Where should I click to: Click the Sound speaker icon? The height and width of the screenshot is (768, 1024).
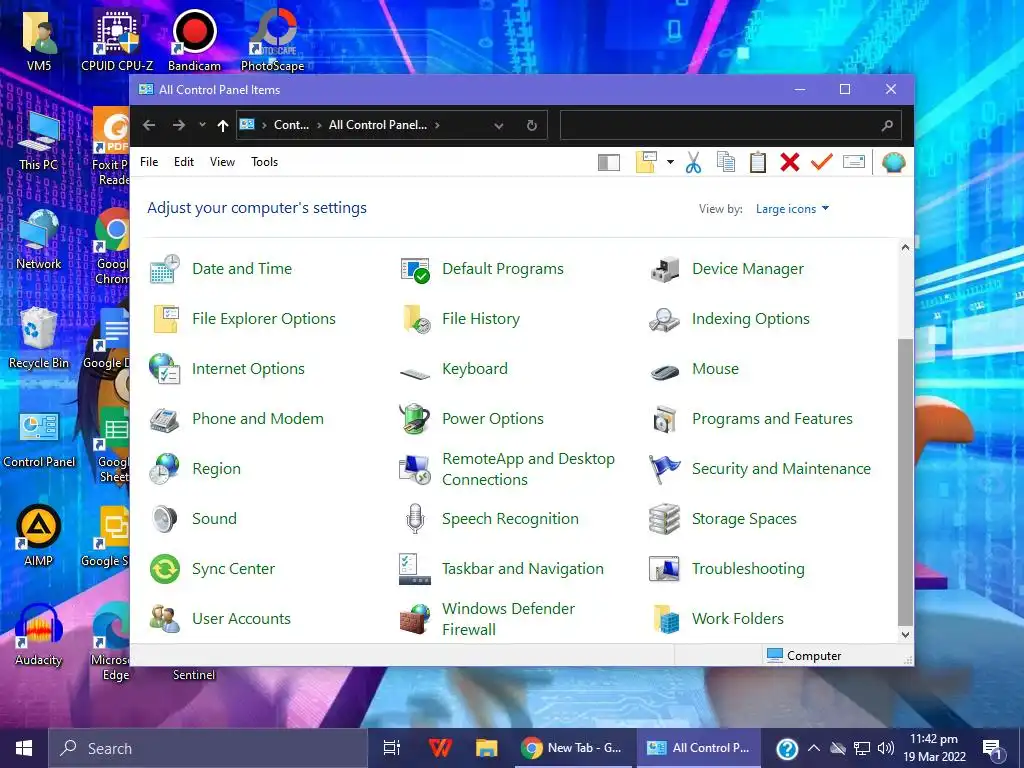(165, 519)
